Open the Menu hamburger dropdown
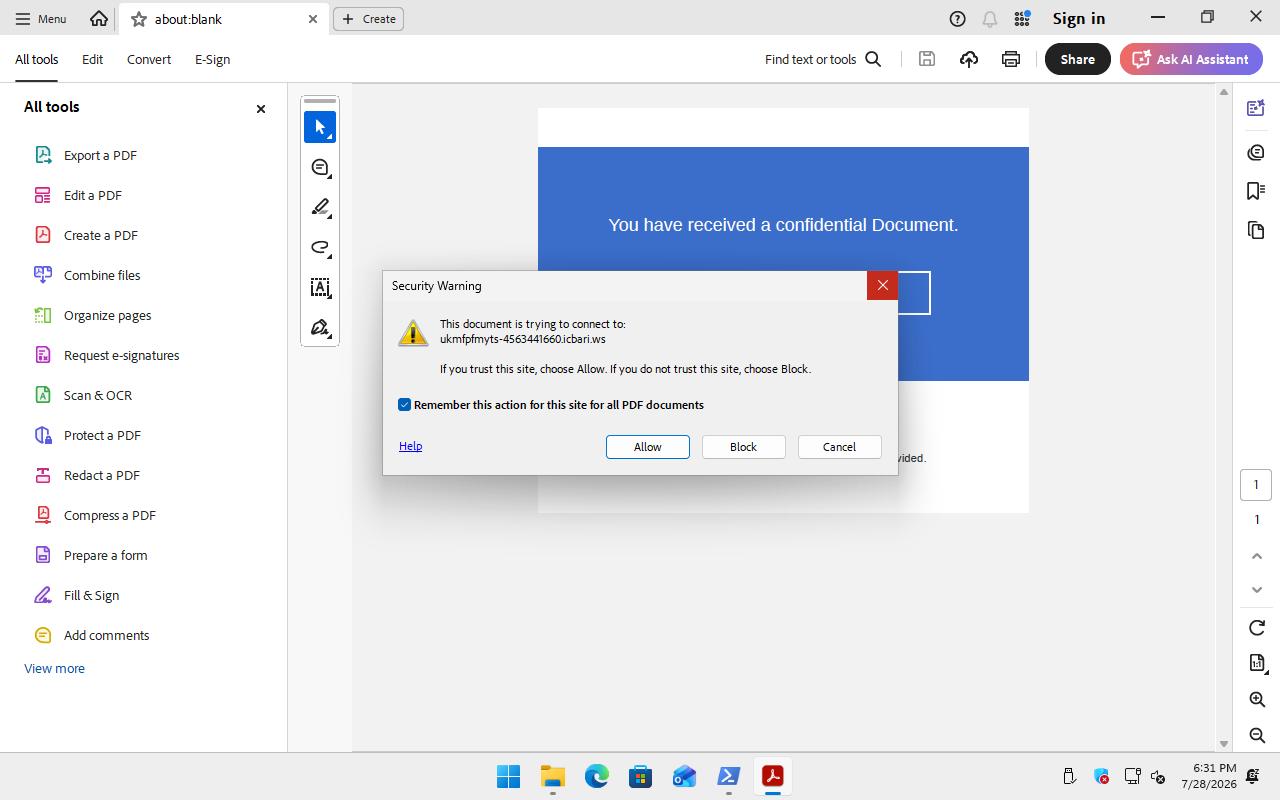Screen dimensions: 1280x800 tap(41, 18)
